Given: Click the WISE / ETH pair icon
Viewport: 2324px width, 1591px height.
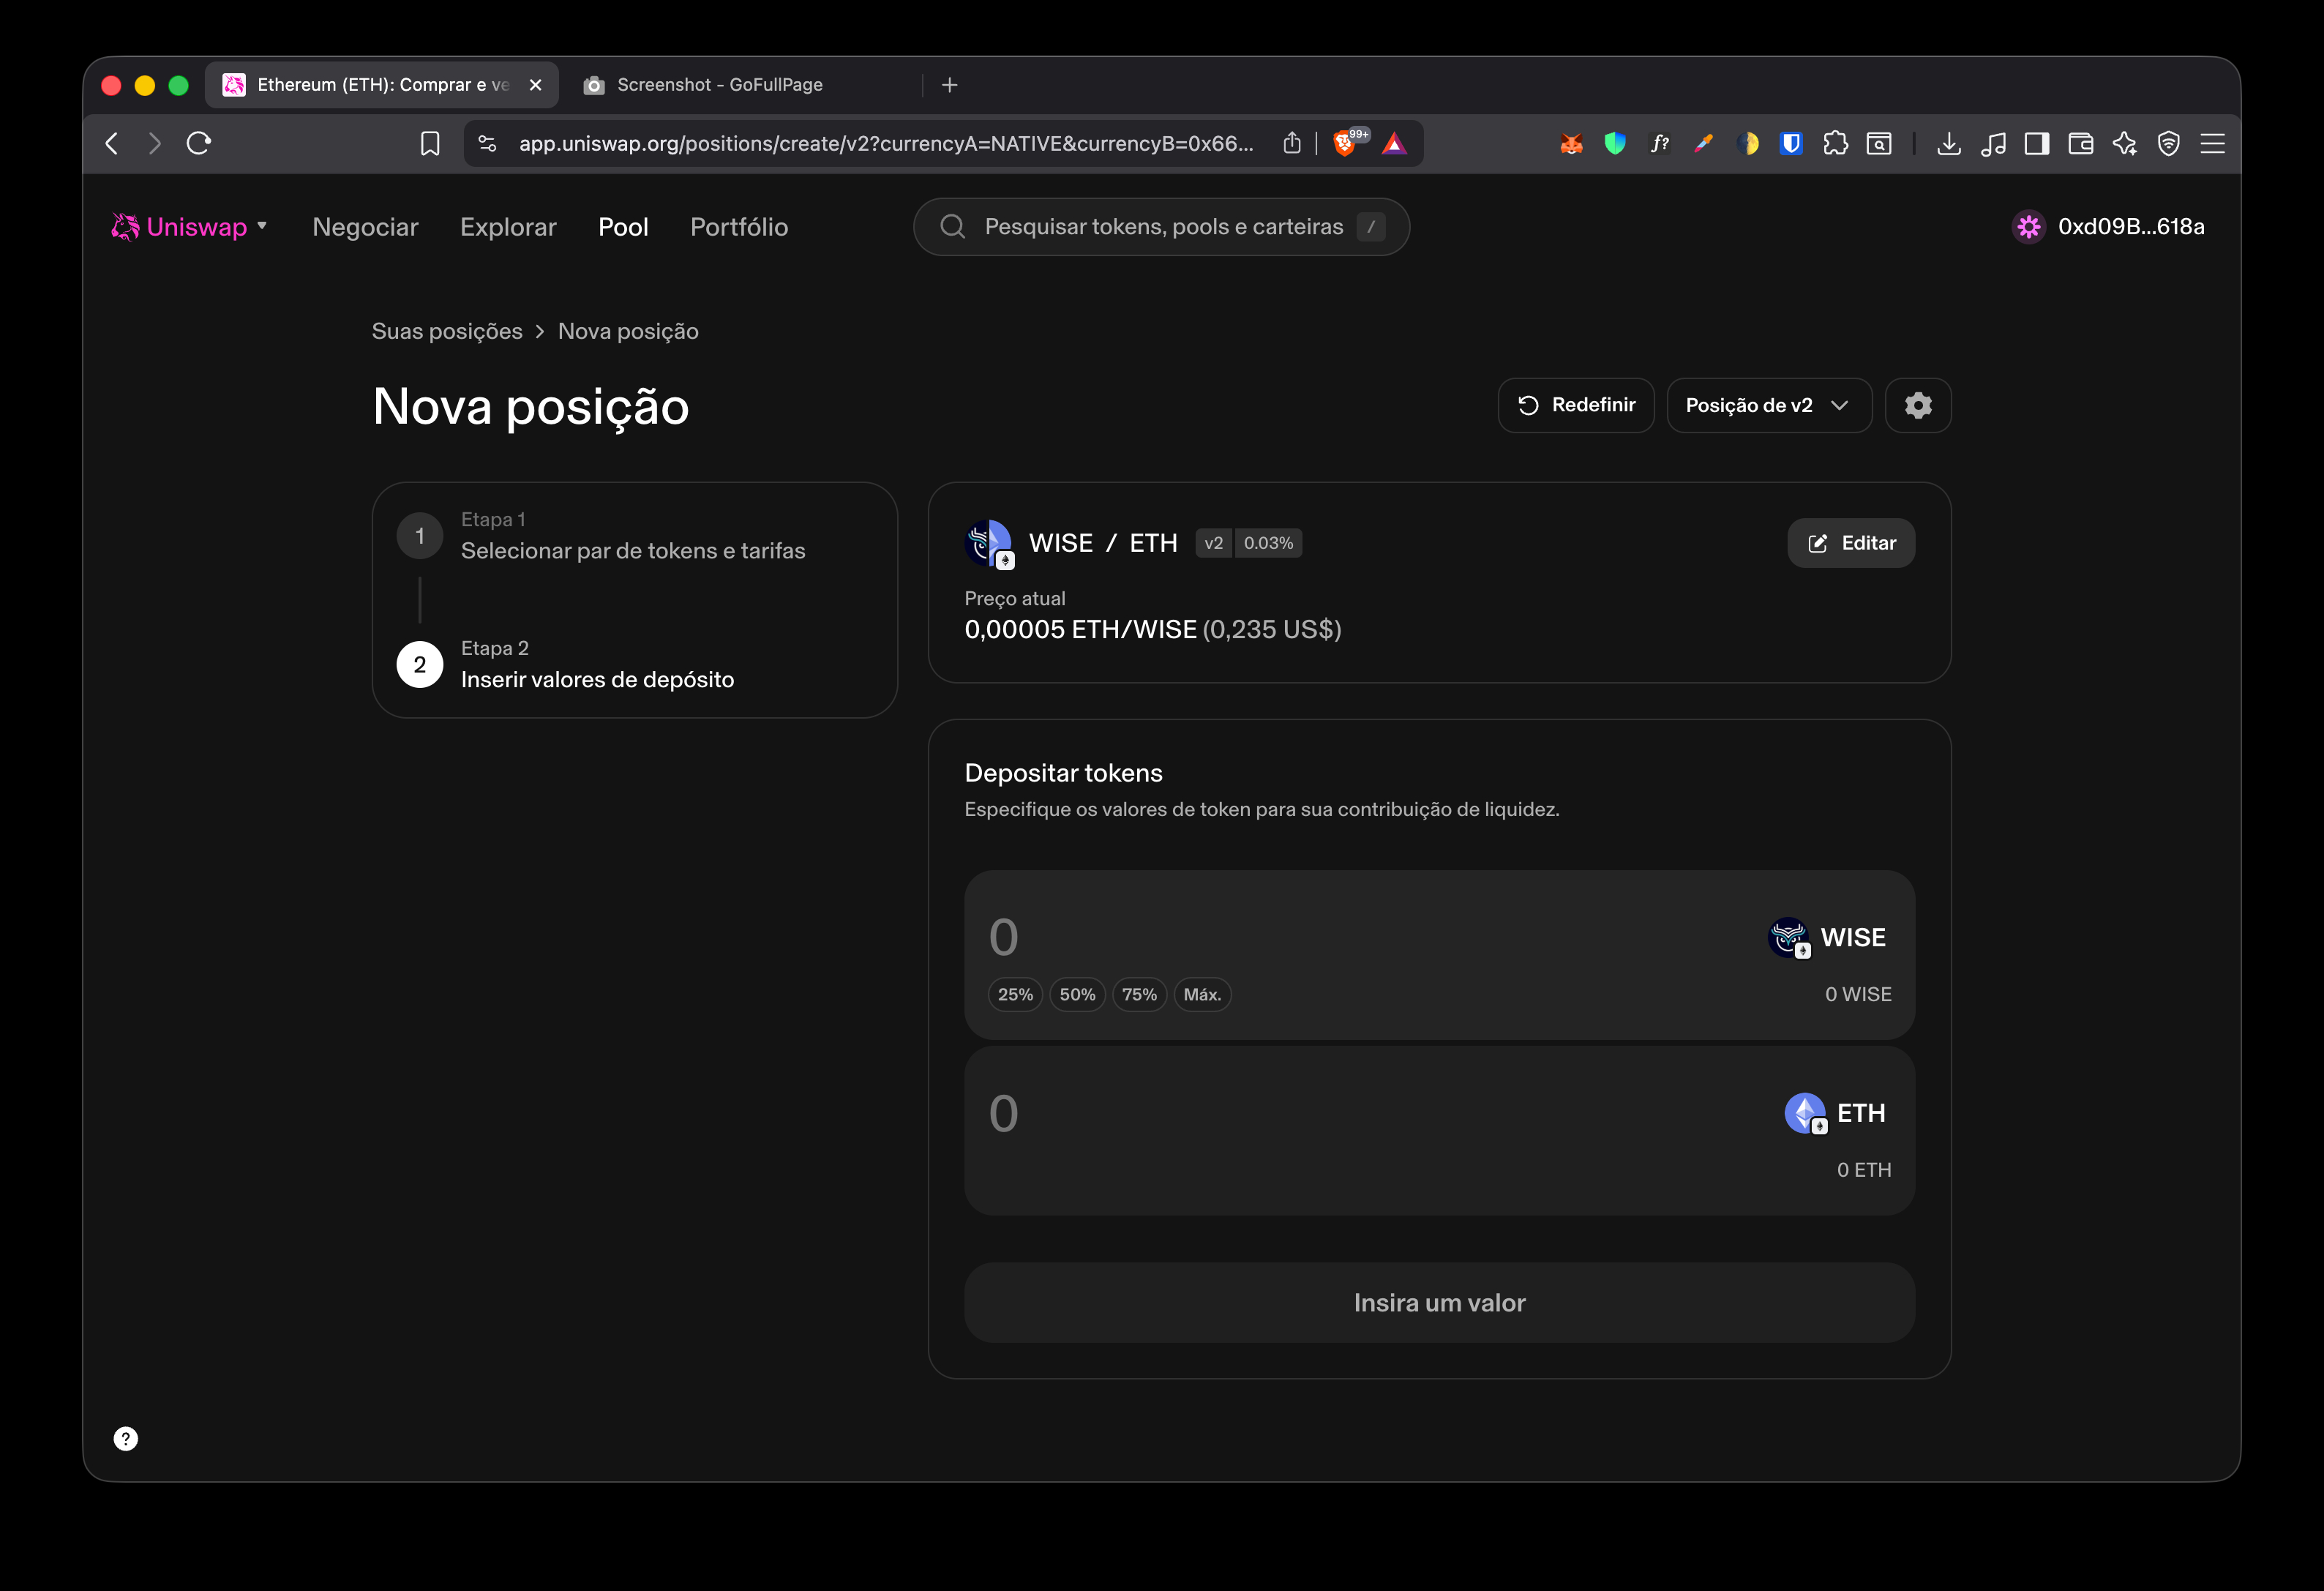Looking at the screenshot, I should [x=990, y=543].
